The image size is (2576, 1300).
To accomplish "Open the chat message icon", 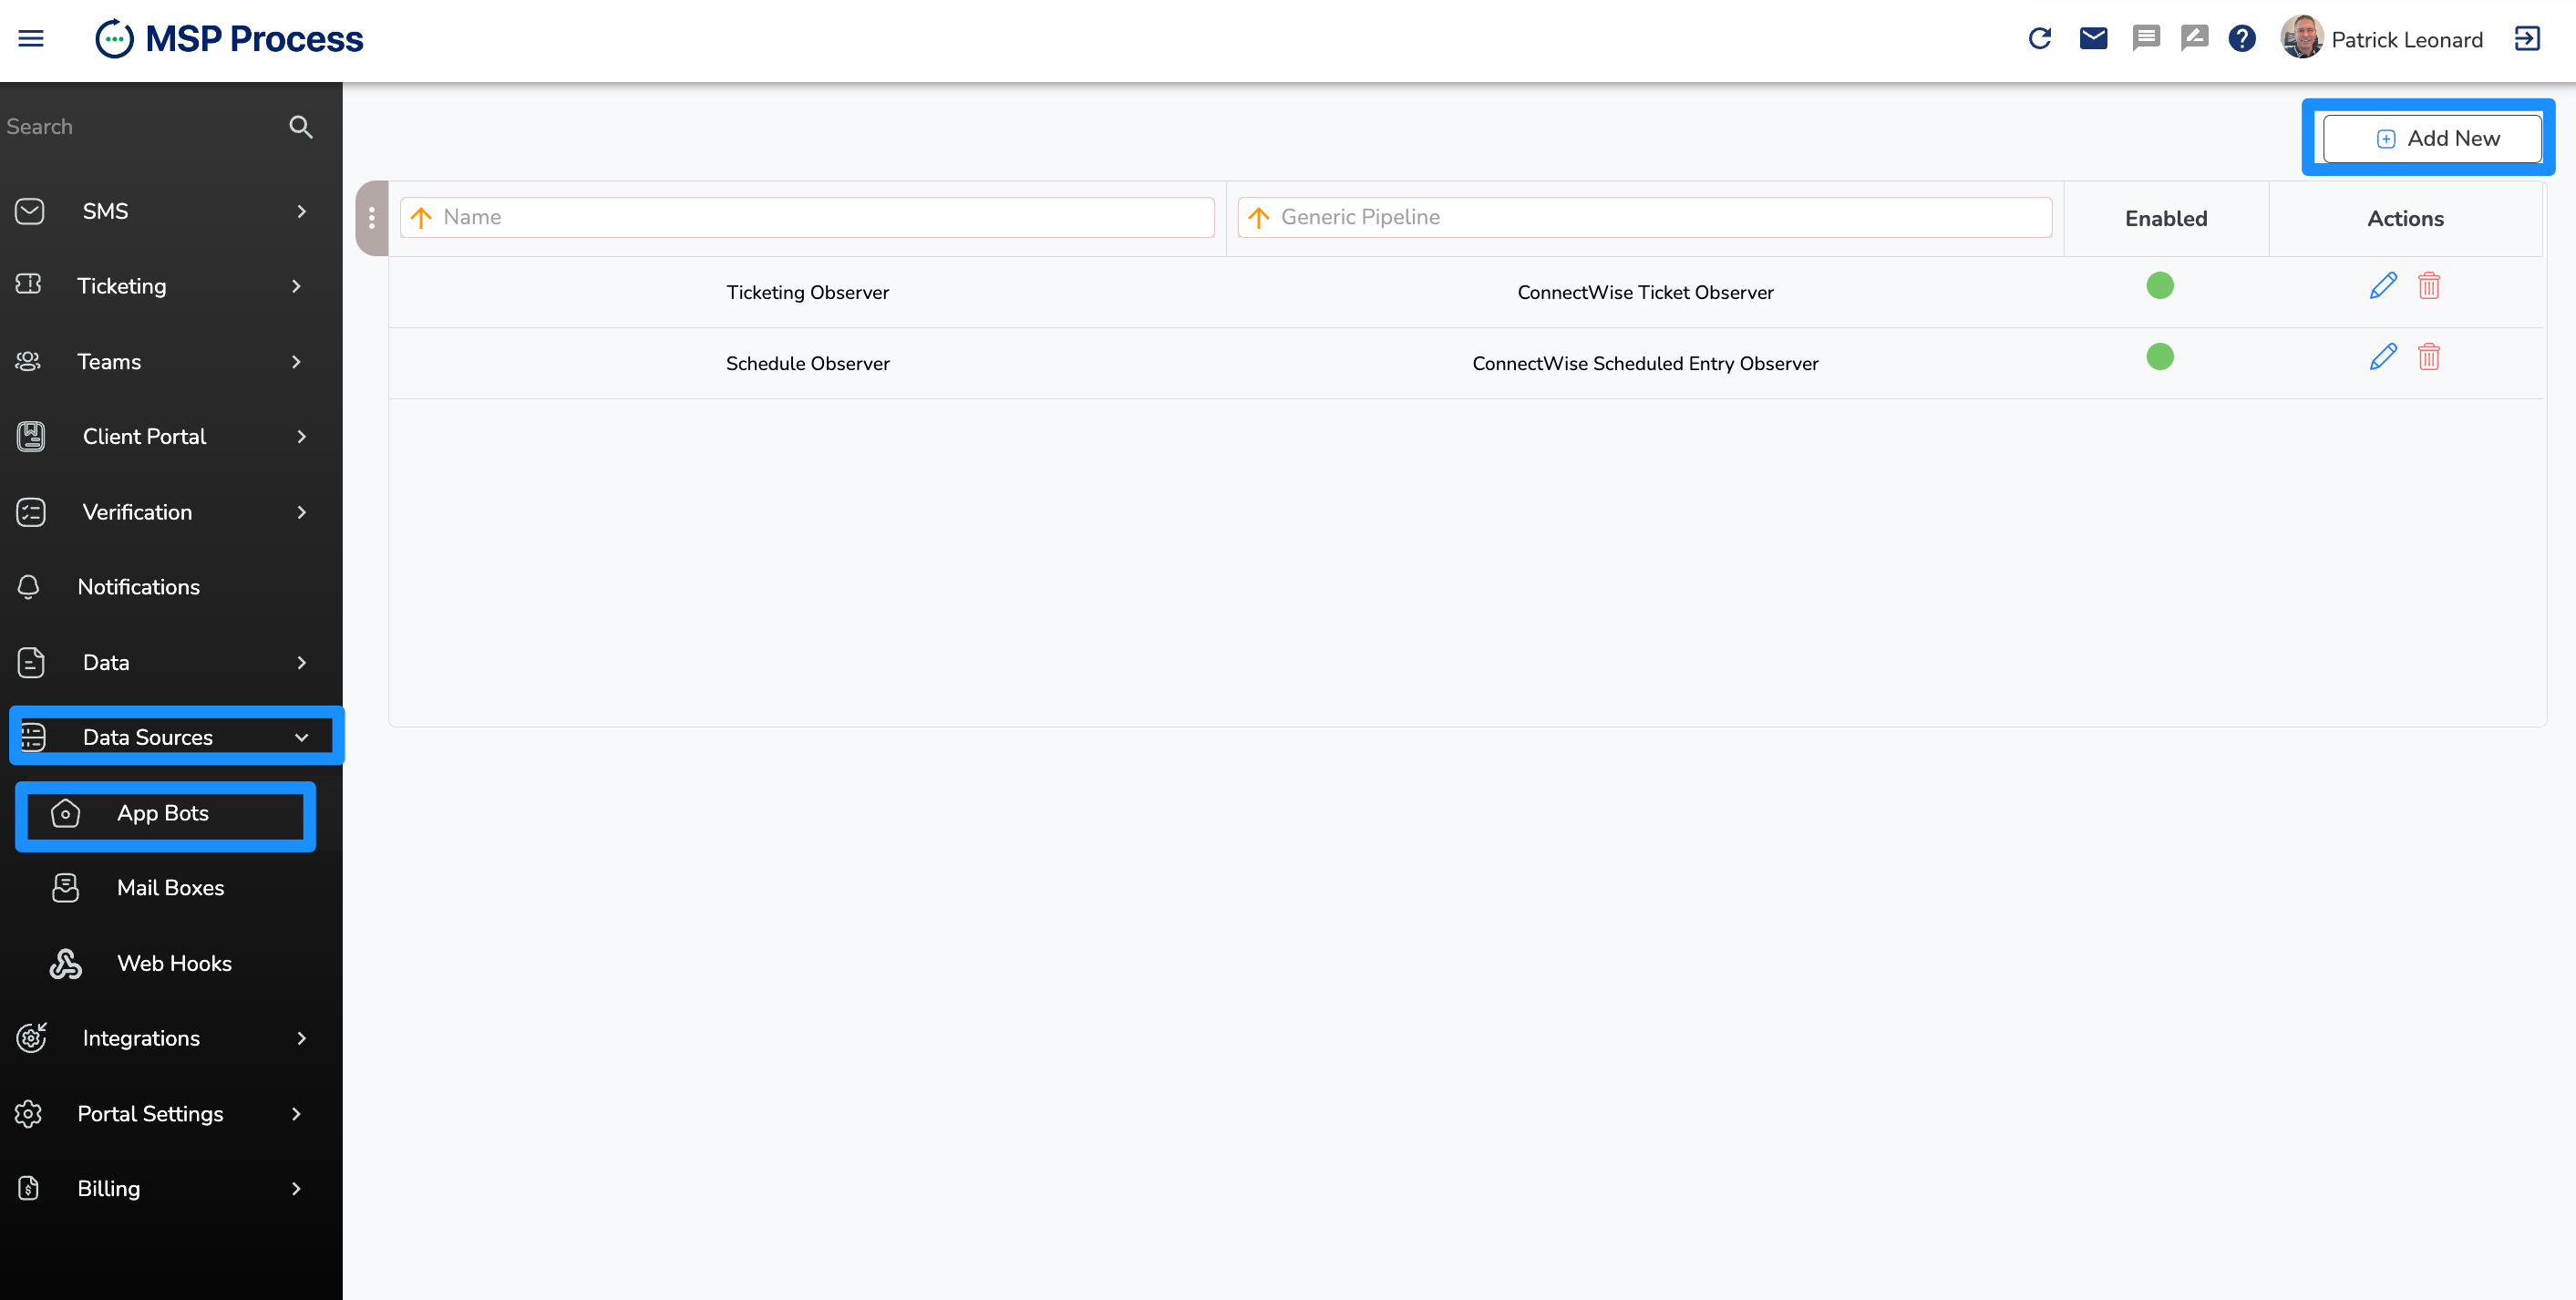I will tap(2146, 39).
